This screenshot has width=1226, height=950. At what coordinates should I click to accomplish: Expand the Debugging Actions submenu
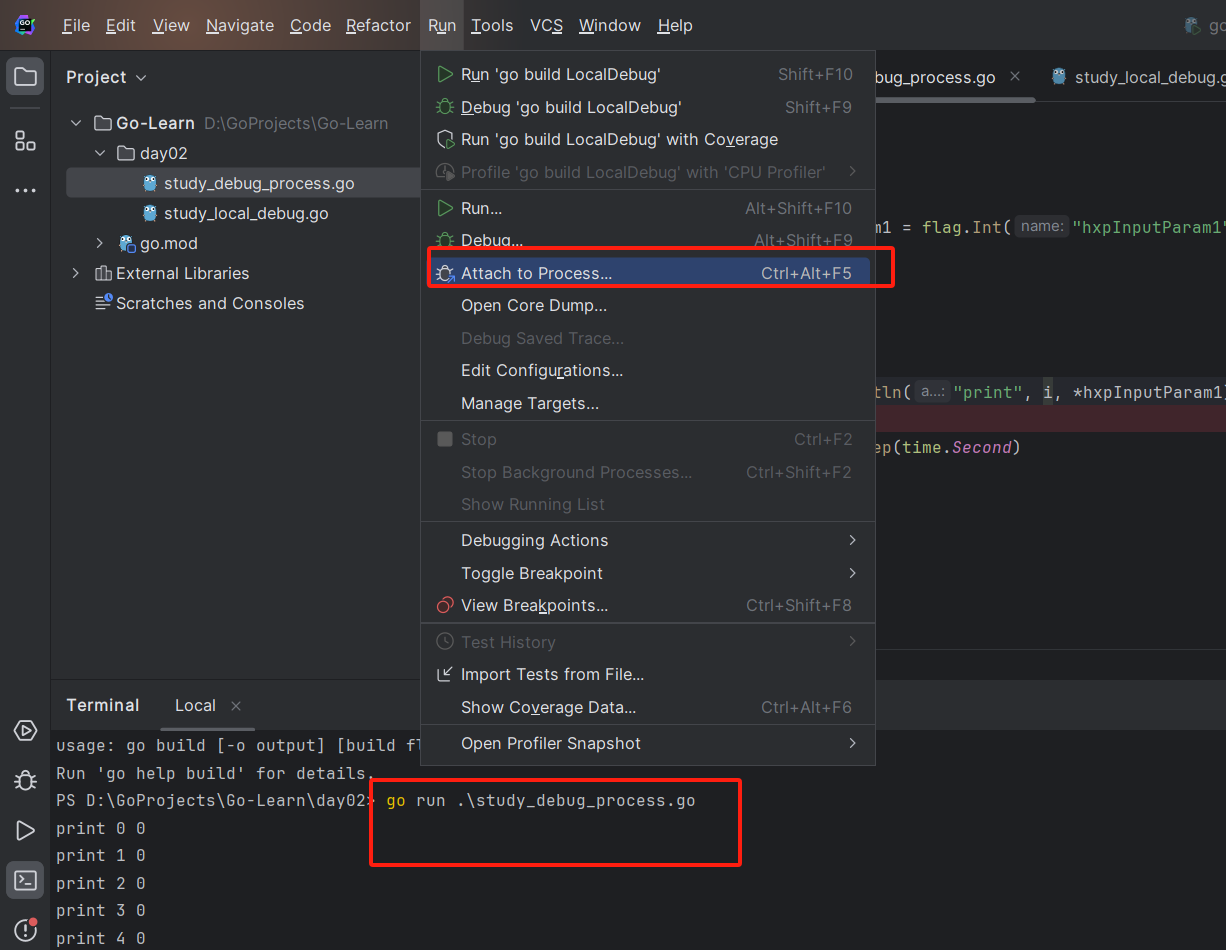[534, 540]
